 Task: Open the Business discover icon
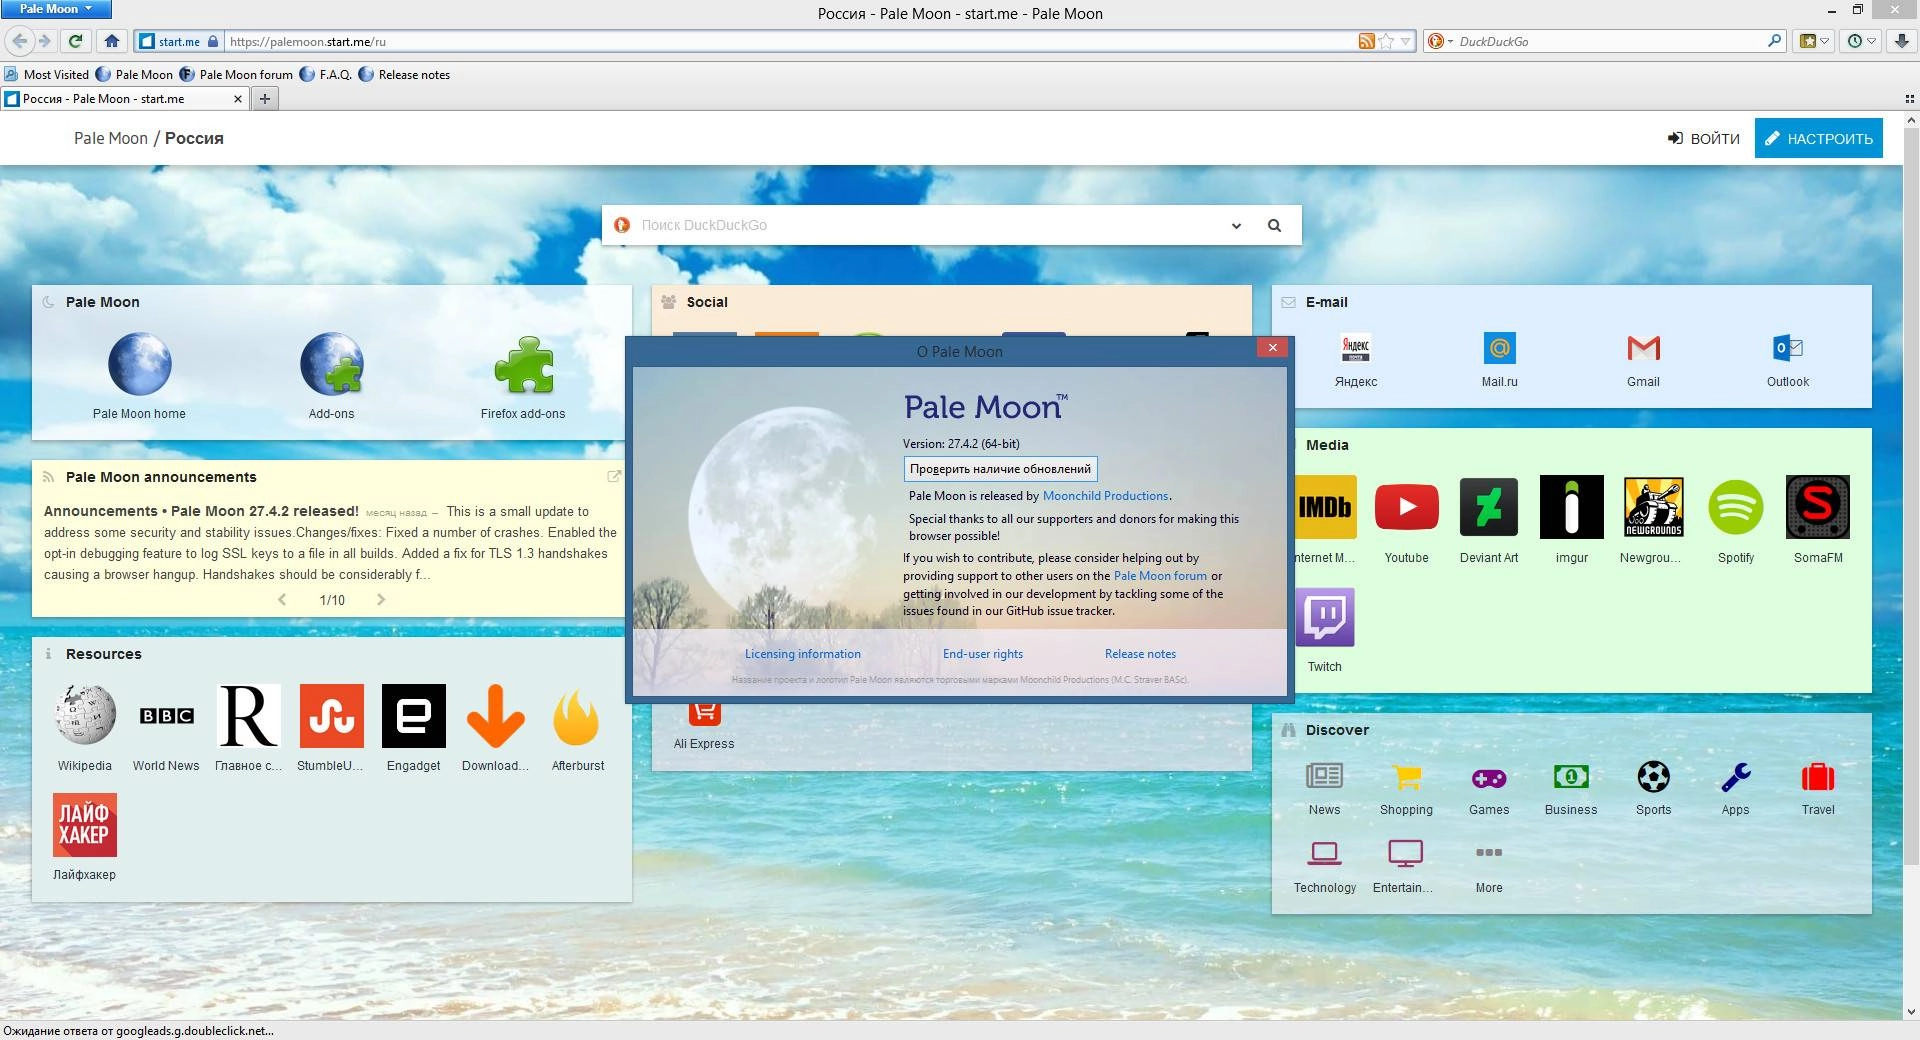[x=1571, y=777]
